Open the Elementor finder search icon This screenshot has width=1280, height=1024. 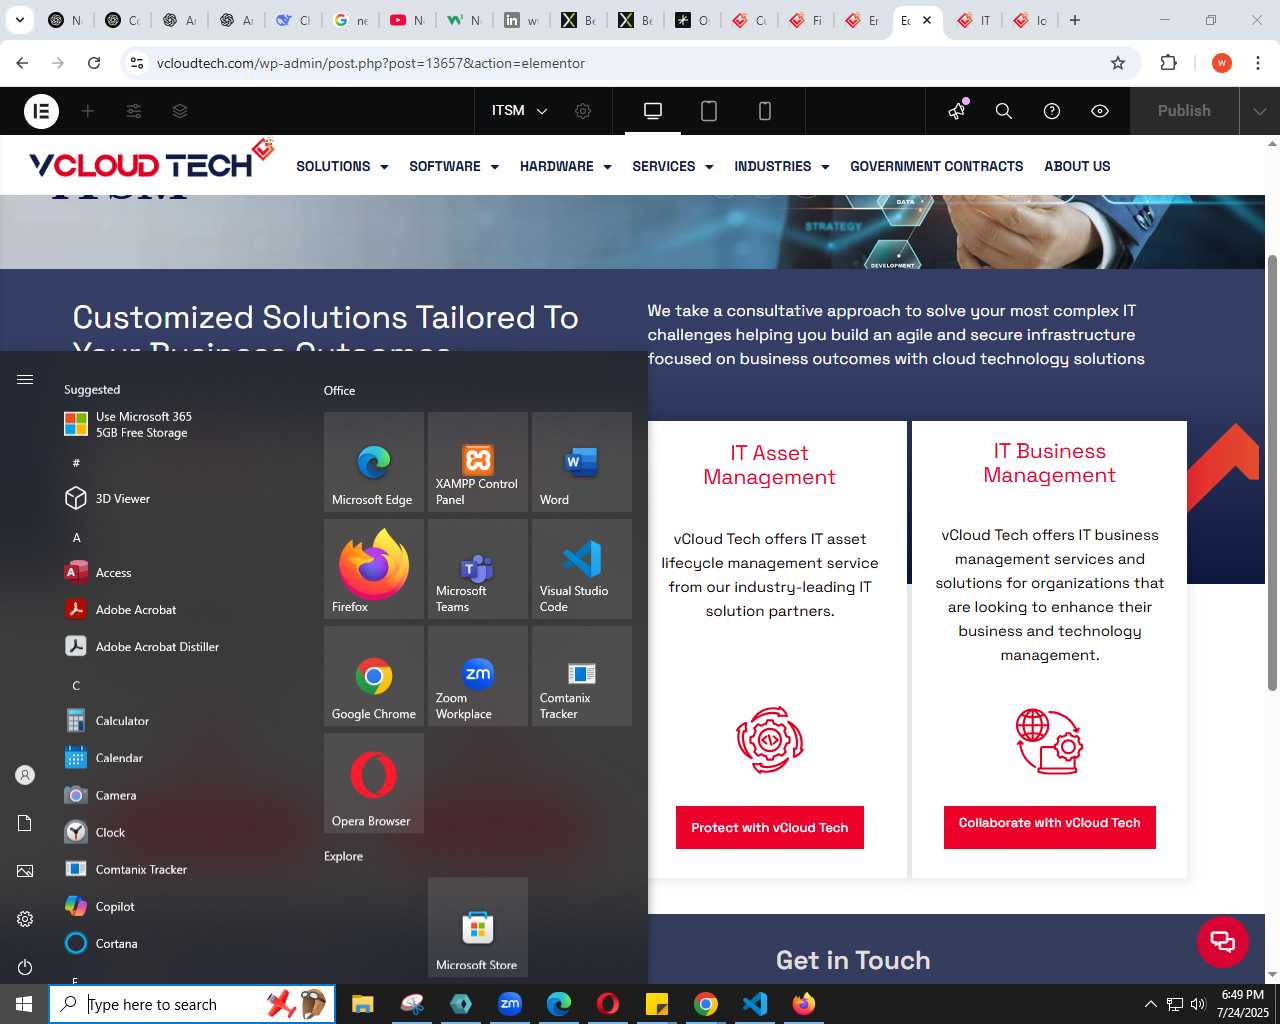point(1004,111)
